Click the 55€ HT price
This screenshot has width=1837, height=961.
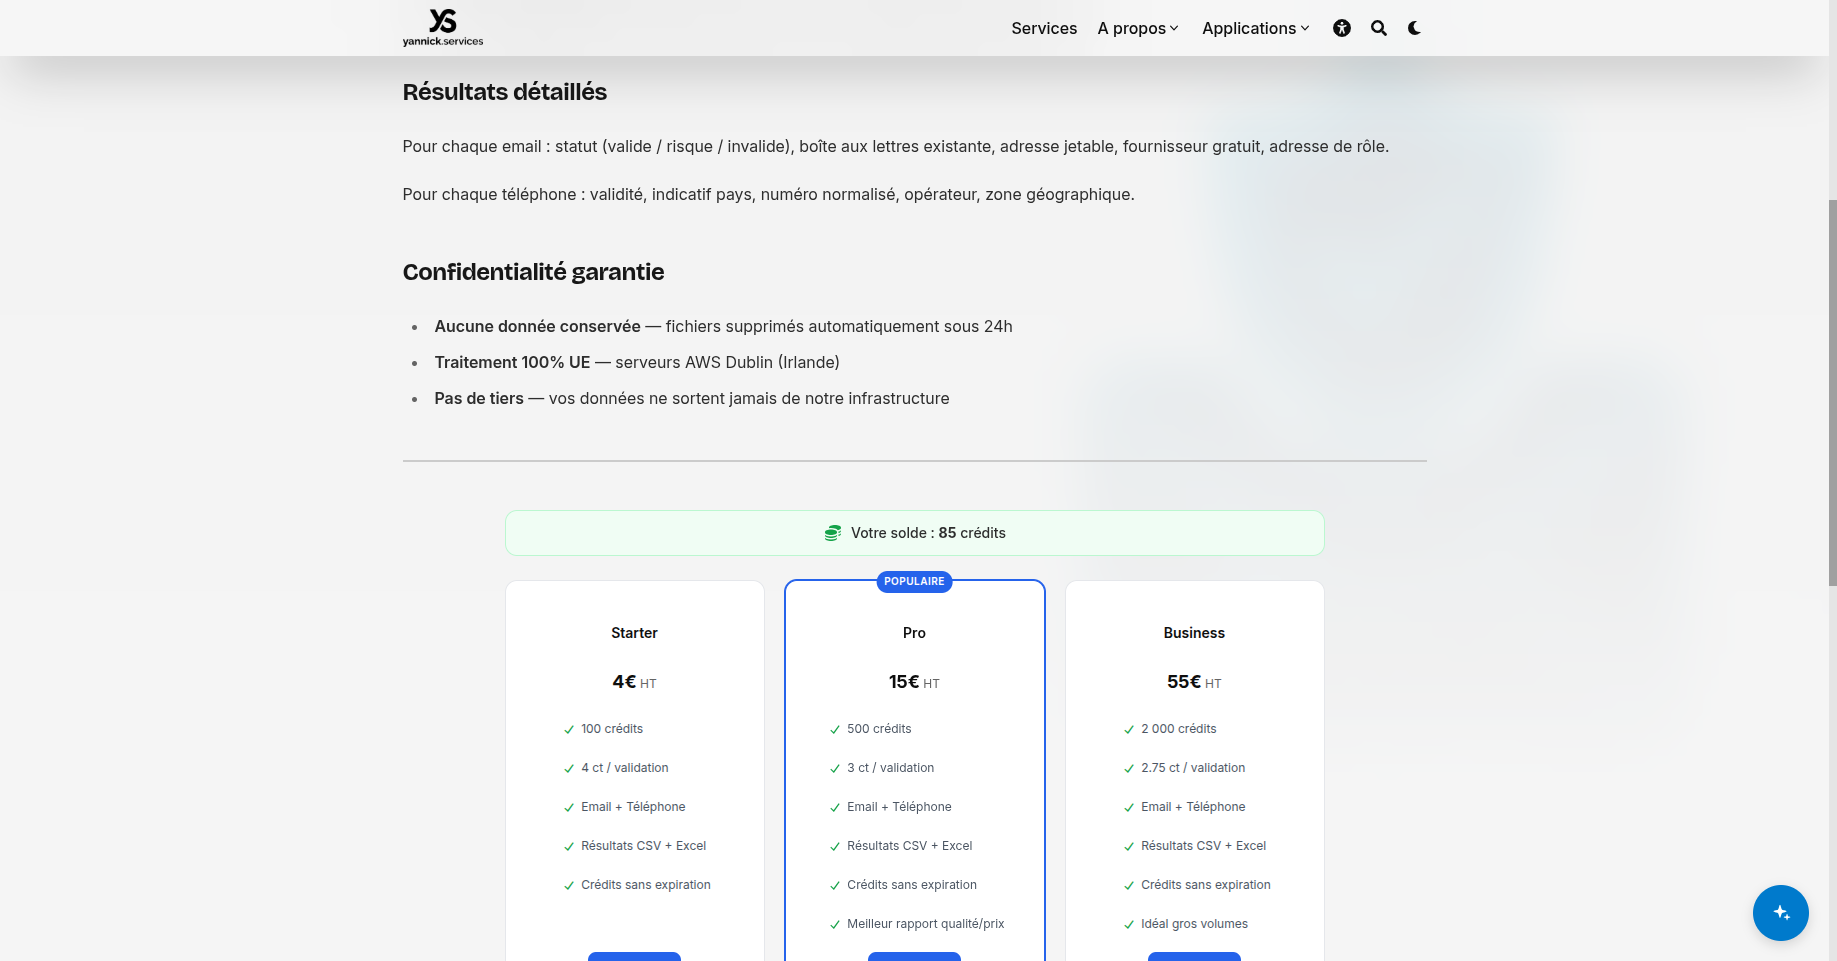(x=1194, y=682)
